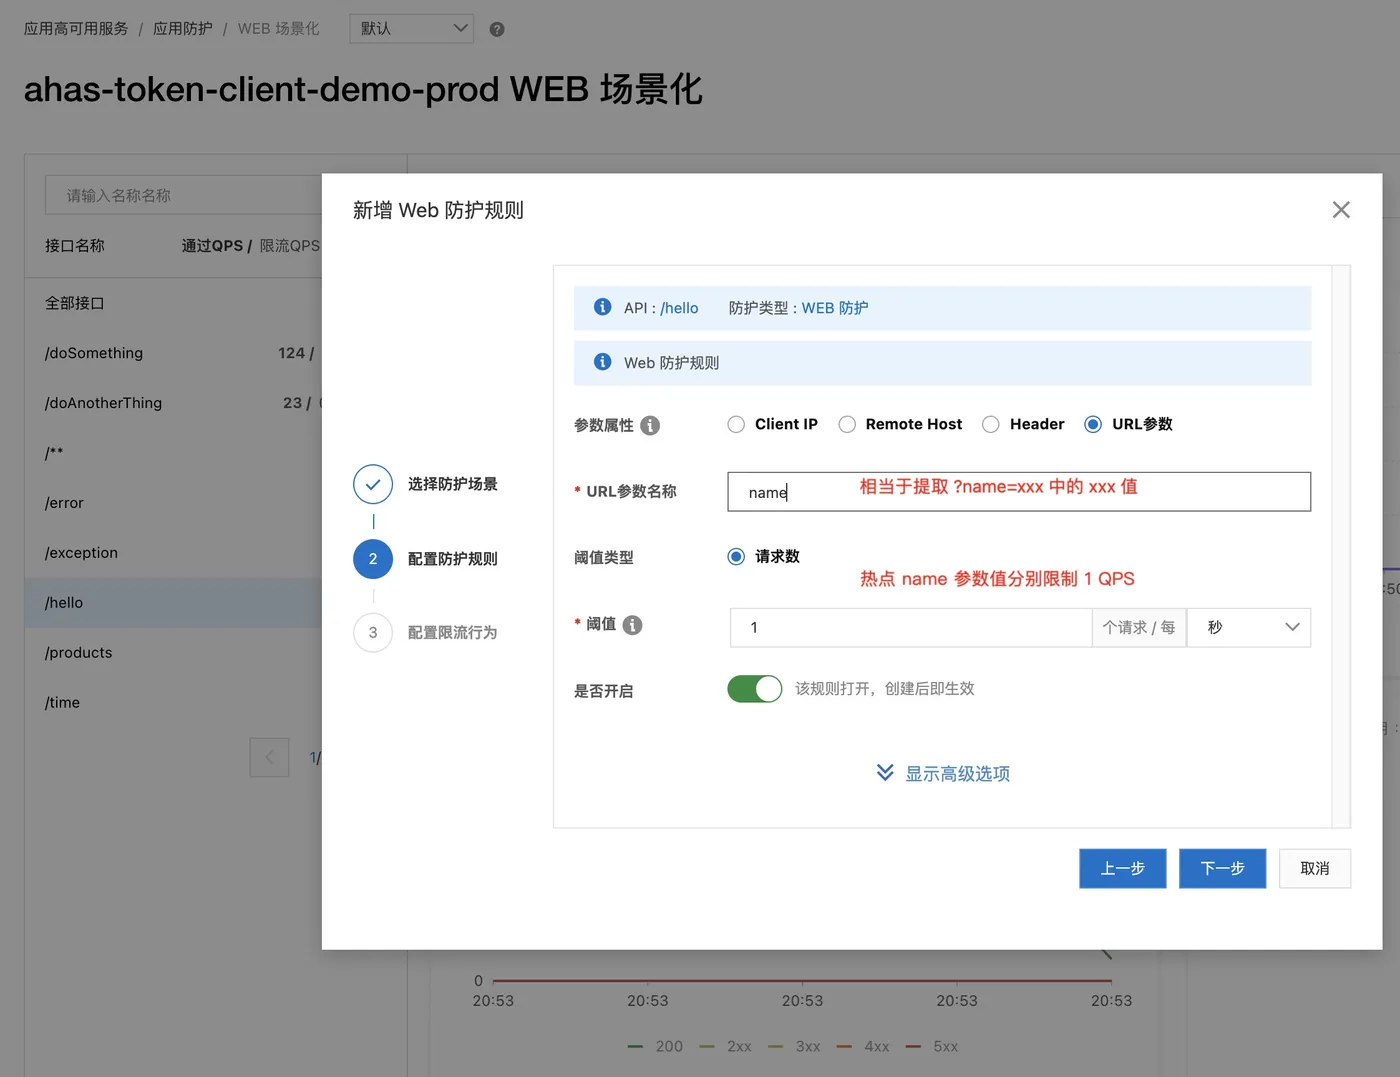The image size is (1400, 1077).
Task: Select /time interface row
Action: [x=173, y=703]
